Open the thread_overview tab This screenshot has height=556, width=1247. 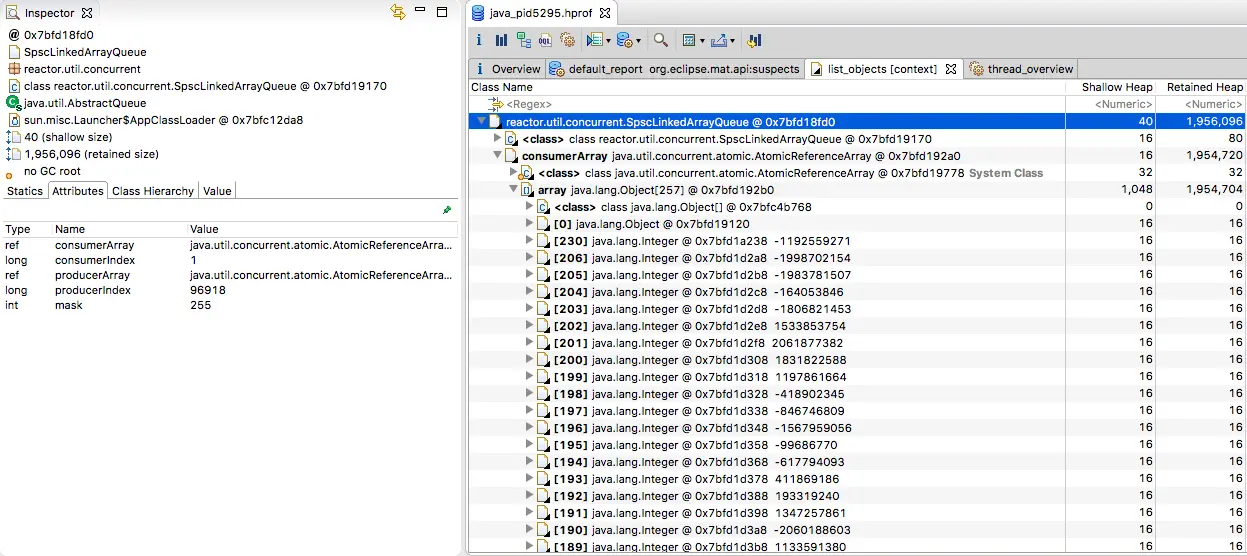pyautogui.click(x=1022, y=69)
